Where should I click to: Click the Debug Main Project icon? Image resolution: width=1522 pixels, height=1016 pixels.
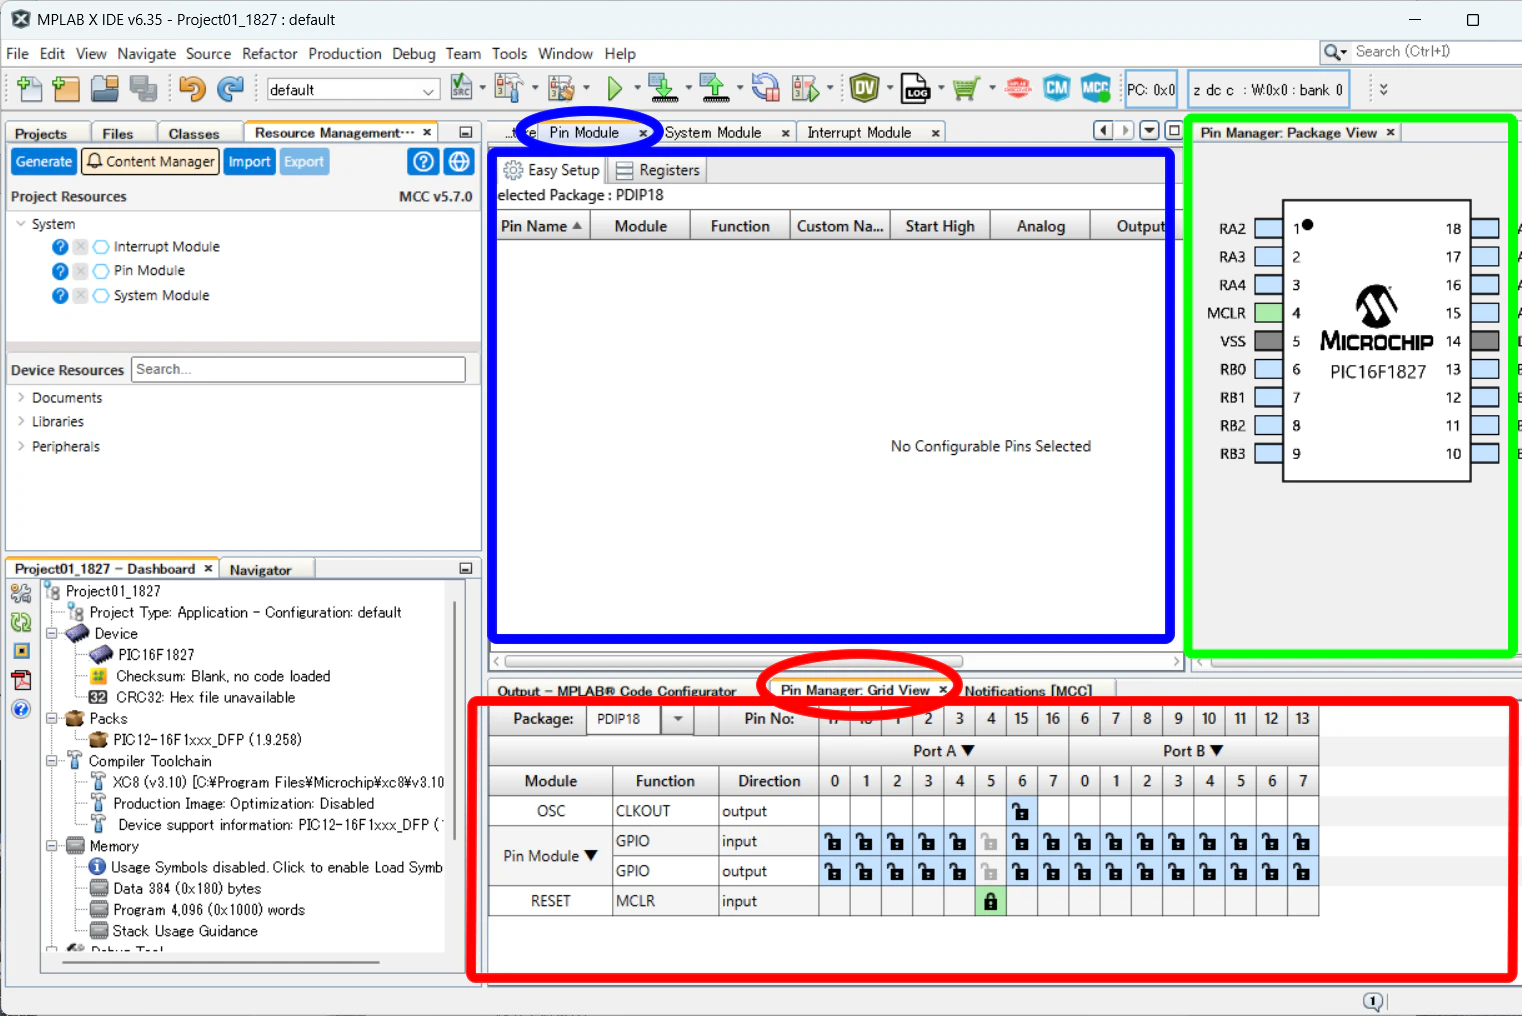[x=805, y=89]
